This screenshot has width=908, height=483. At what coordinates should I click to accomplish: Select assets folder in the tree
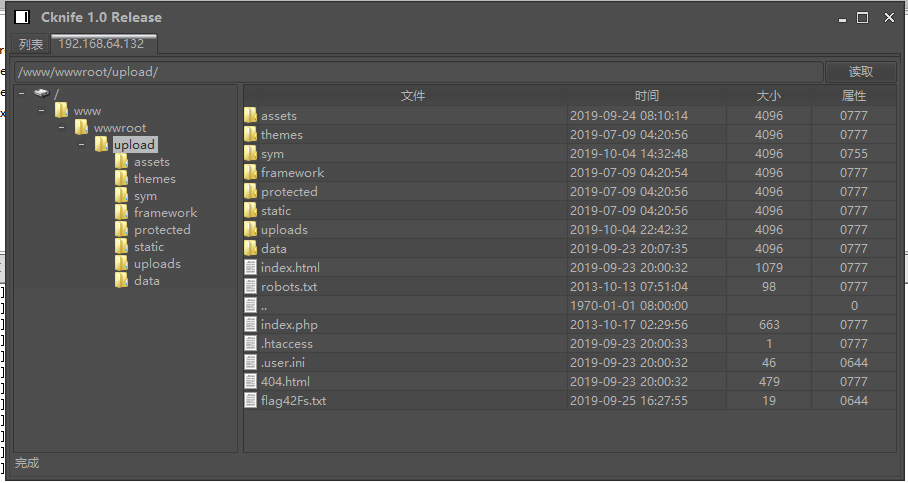coord(152,162)
